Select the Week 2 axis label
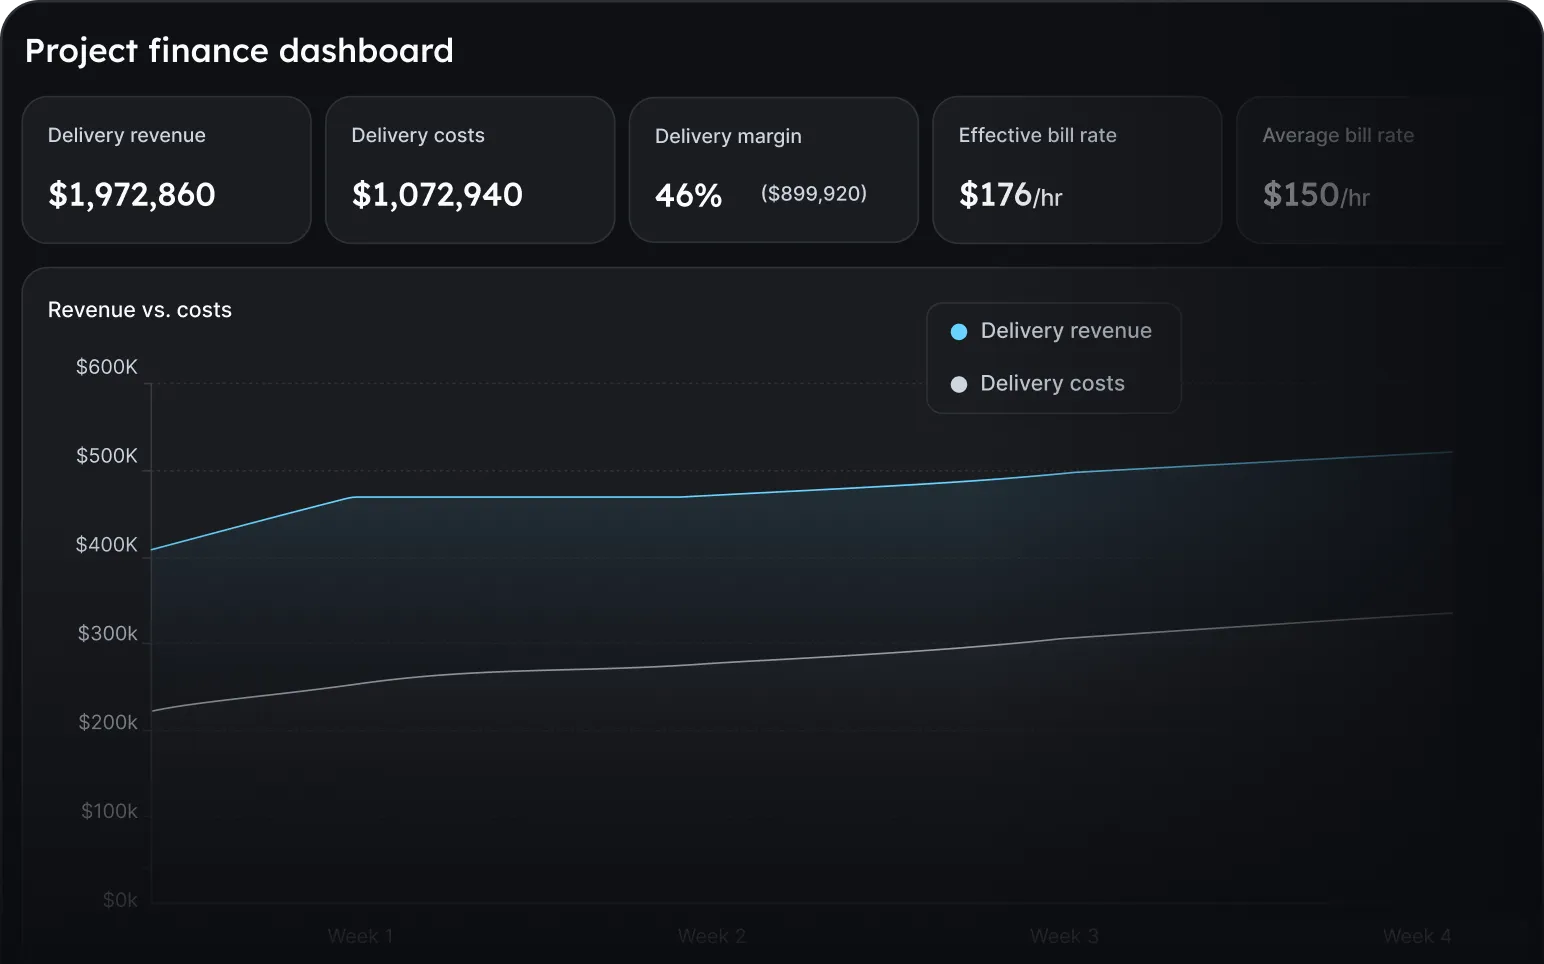Viewport: 1544px width, 964px height. pyautogui.click(x=711, y=935)
